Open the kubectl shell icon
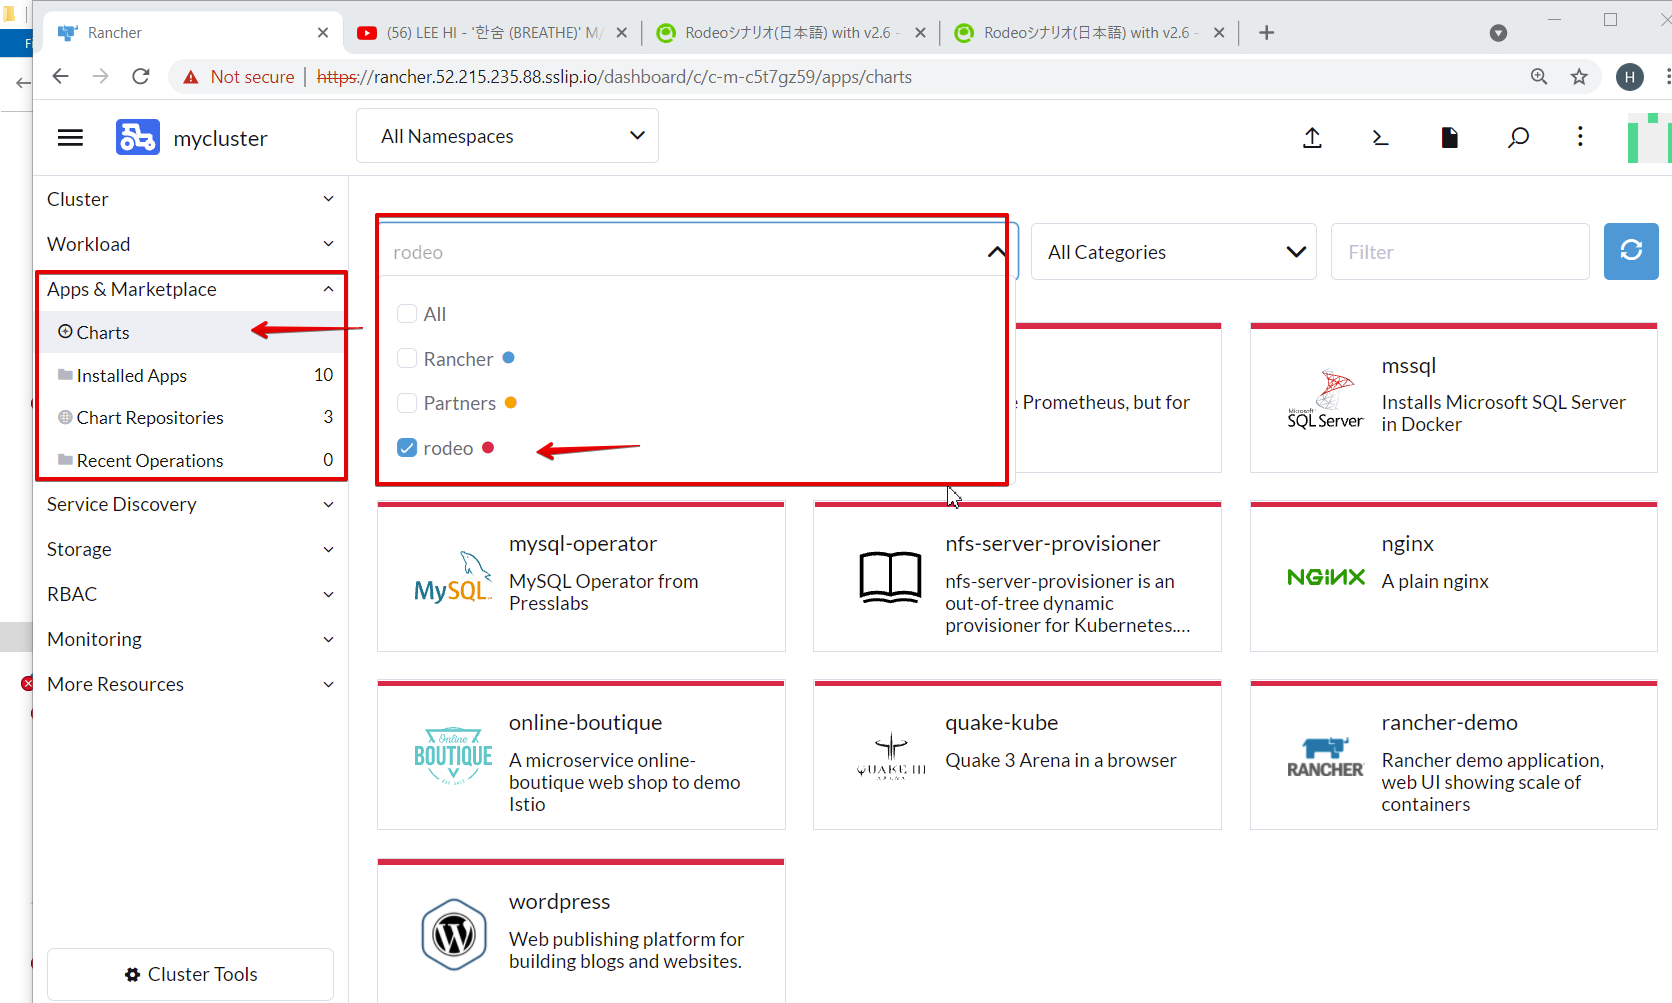 [x=1380, y=138]
